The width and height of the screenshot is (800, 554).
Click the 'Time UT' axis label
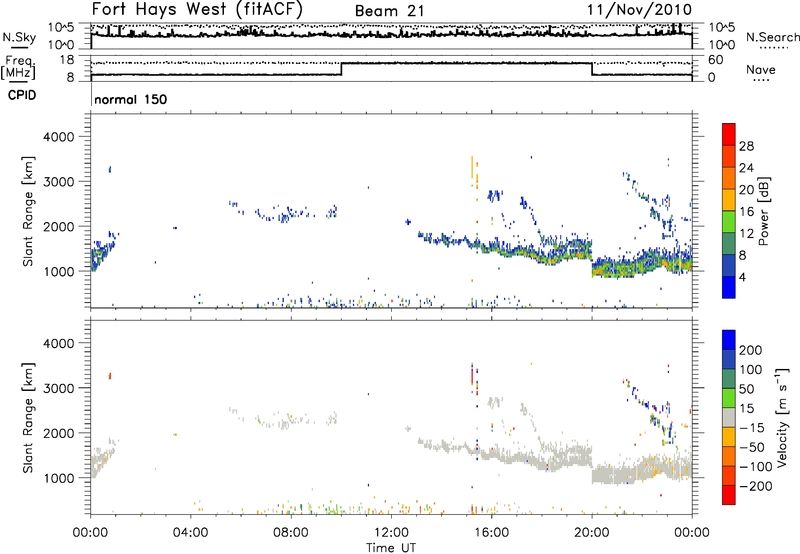click(391, 548)
